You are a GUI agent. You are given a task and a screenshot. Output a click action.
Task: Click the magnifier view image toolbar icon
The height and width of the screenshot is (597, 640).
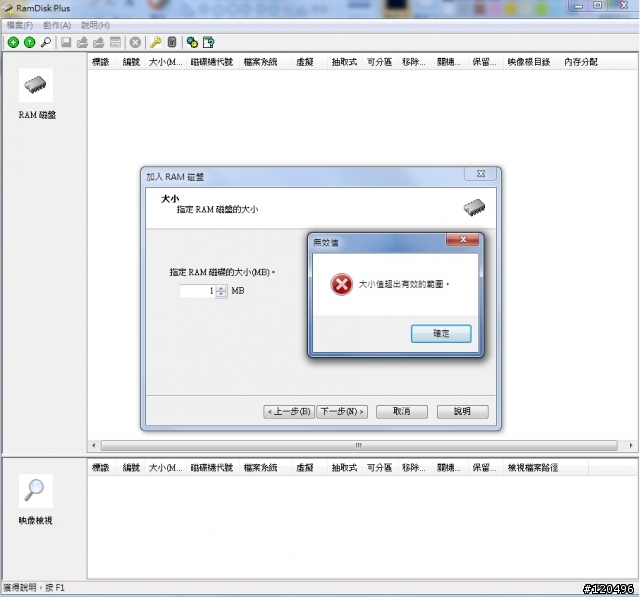(x=46, y=42)
